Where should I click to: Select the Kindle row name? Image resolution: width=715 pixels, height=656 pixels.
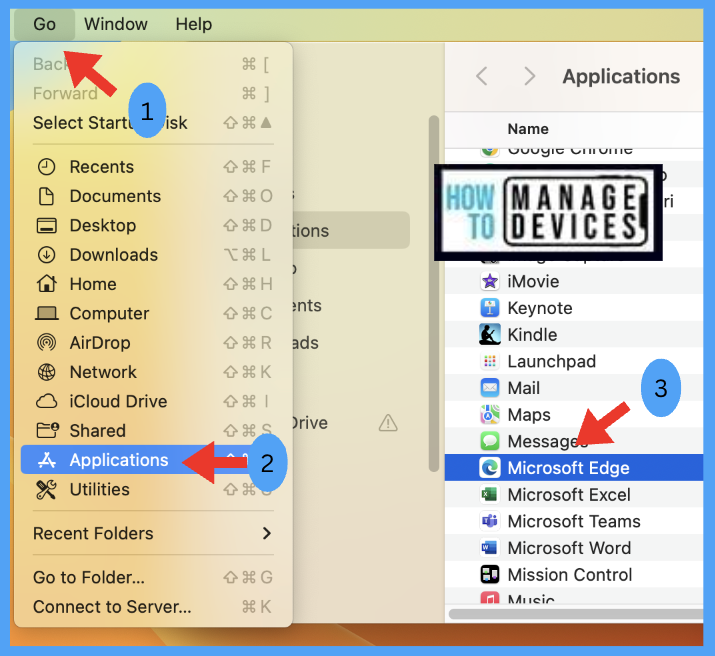pyautogui.click(x=532, y=335)
